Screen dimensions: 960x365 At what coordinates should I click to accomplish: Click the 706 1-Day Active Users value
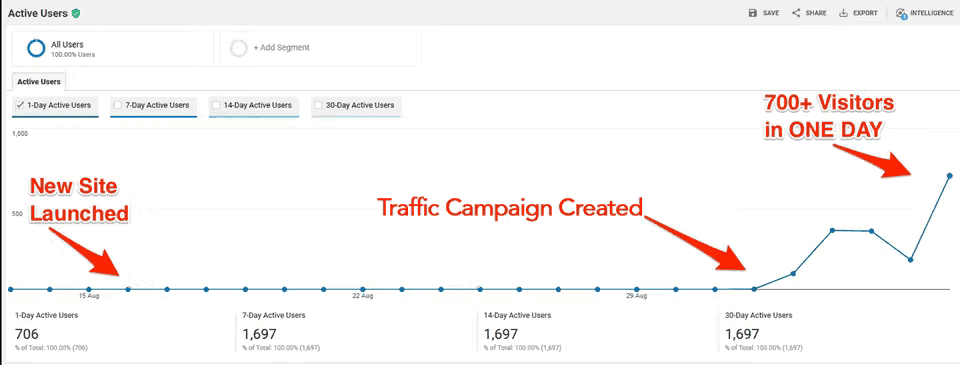tap(26, 334)
